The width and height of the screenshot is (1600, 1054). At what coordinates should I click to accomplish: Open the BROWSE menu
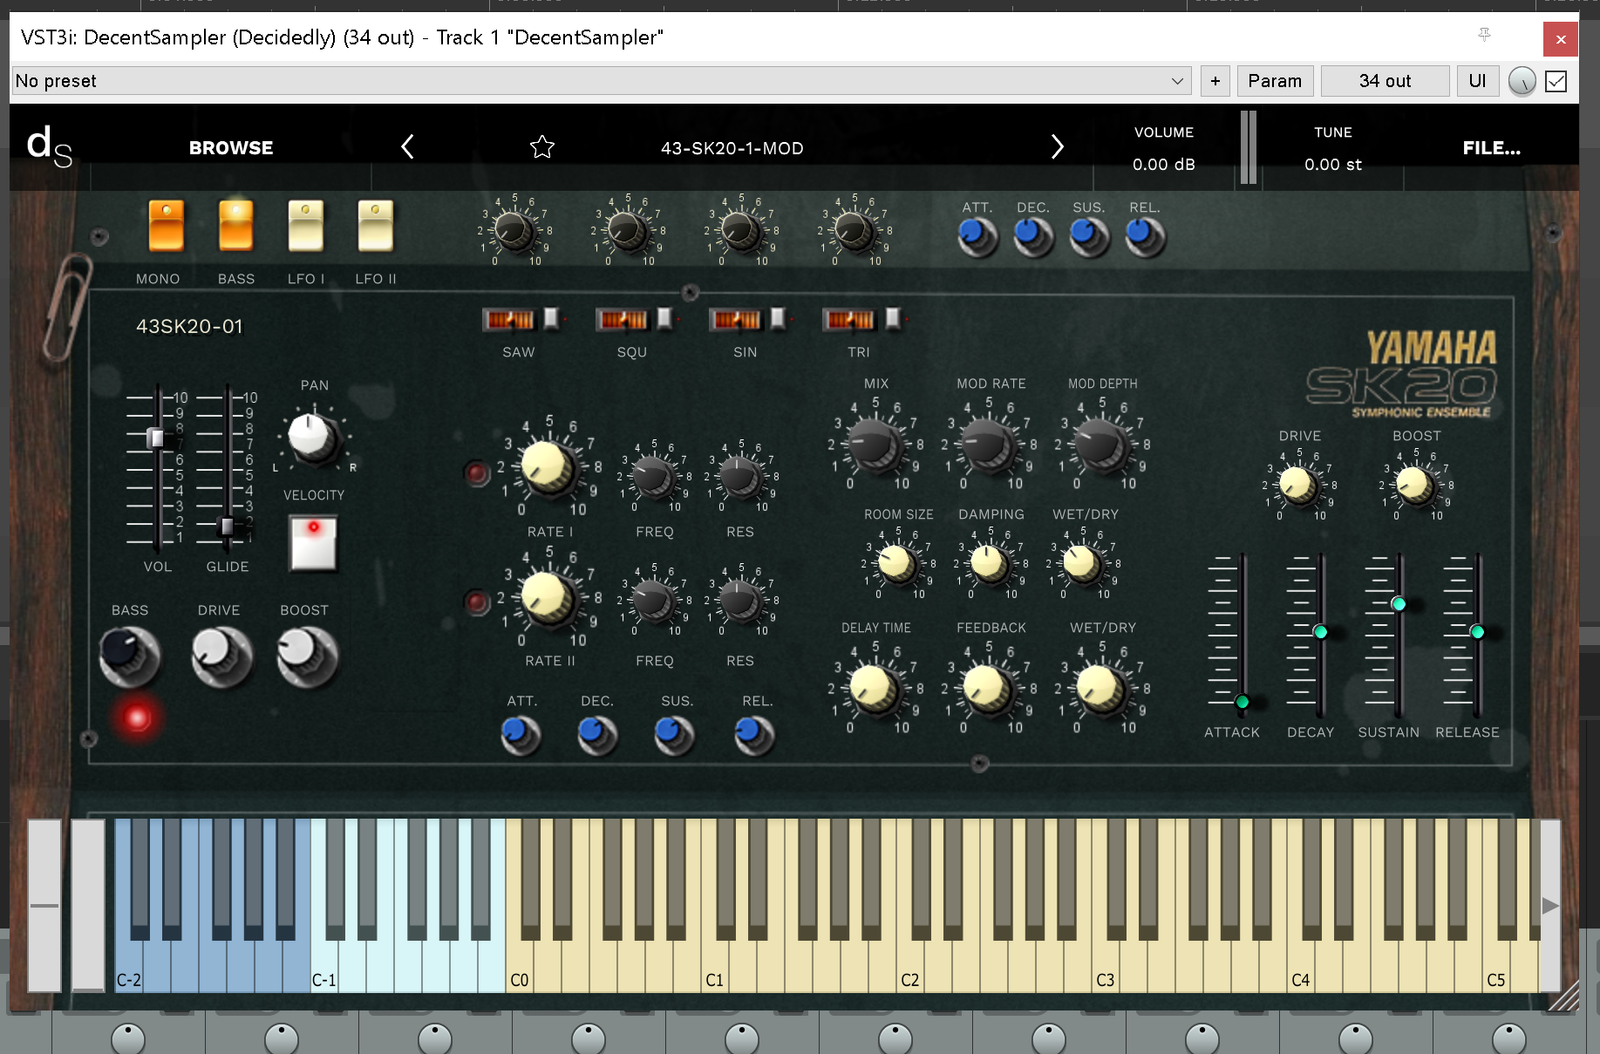point(231,148)
